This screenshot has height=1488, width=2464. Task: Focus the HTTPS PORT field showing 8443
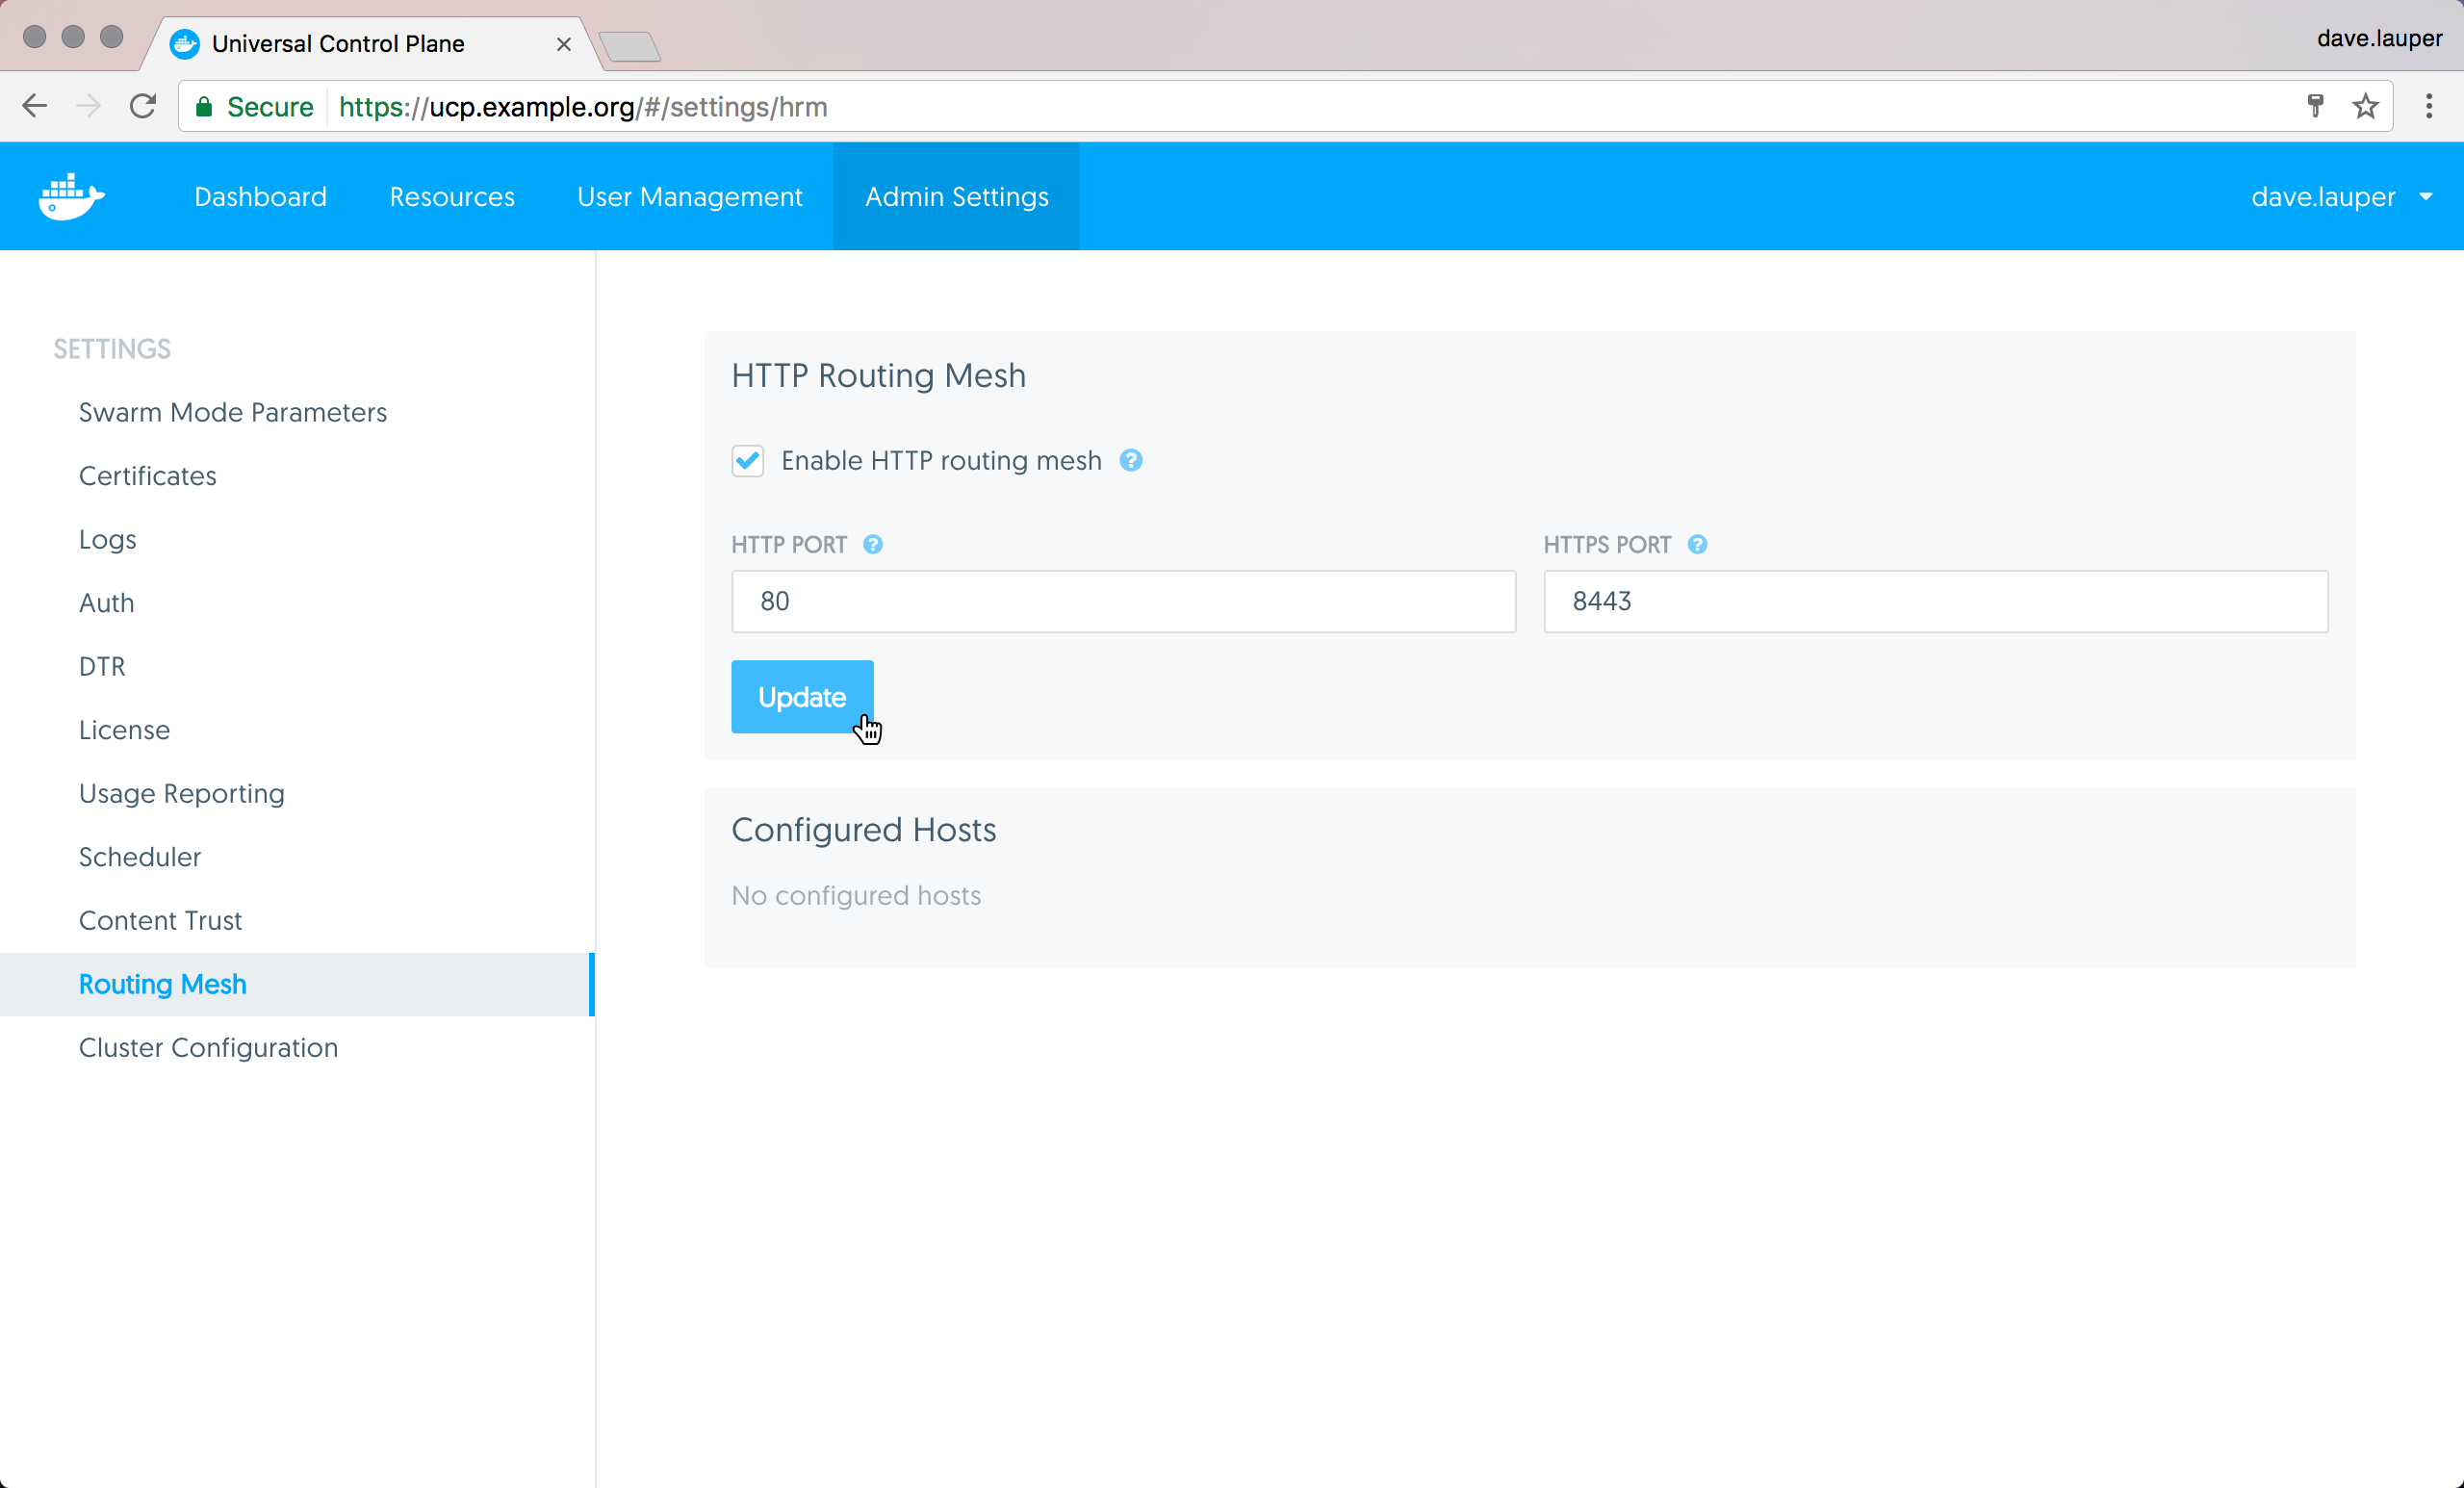pos(1935,601)
